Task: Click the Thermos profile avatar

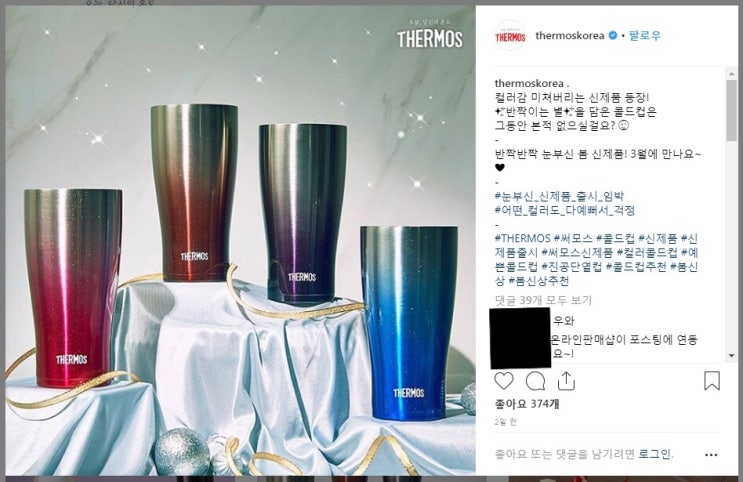Action: pyautogui.click(x=510, y=36)
